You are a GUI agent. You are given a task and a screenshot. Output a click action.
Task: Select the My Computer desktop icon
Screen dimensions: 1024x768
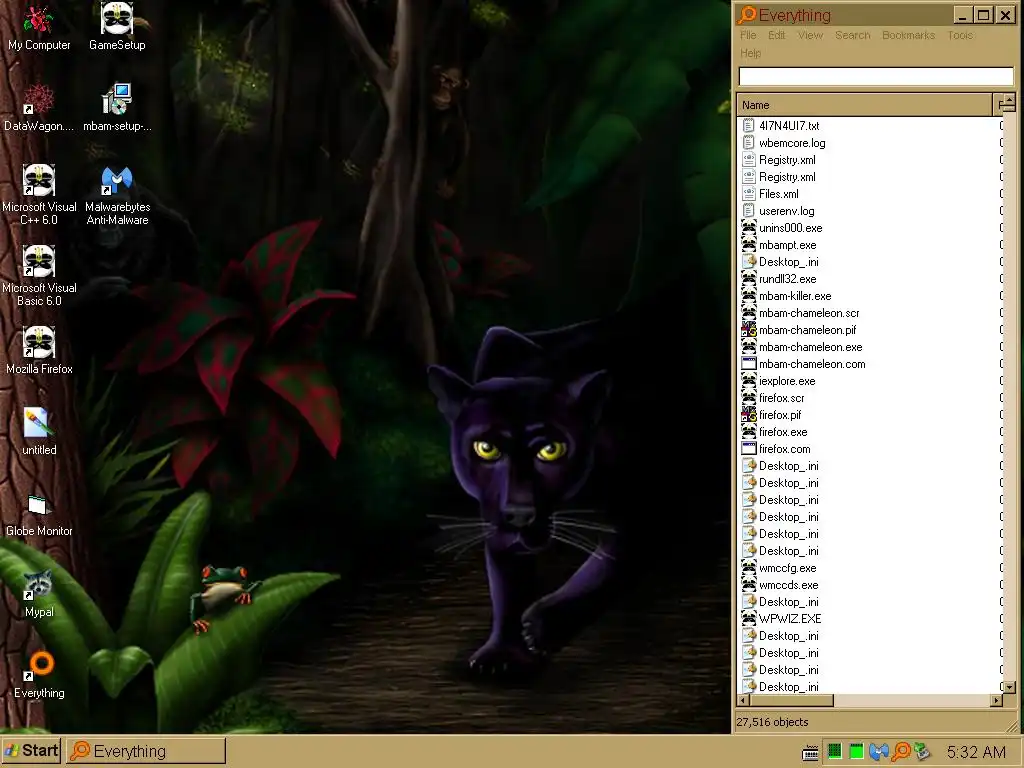point(39,28)
